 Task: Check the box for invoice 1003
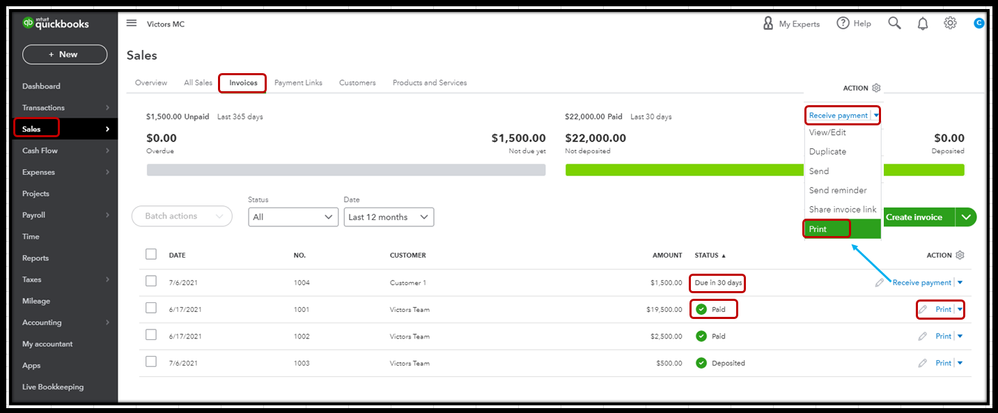coord(151,361)
